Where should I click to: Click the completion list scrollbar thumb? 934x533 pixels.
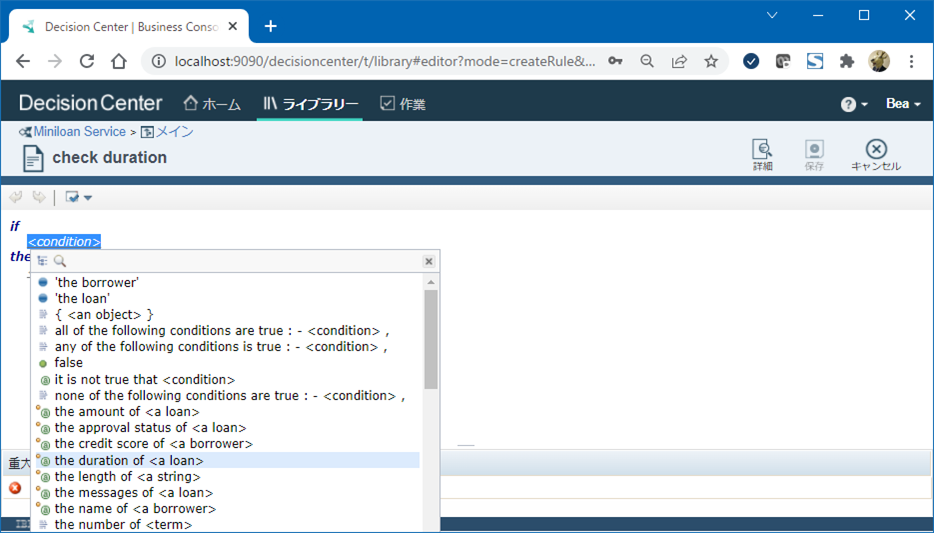431,339
